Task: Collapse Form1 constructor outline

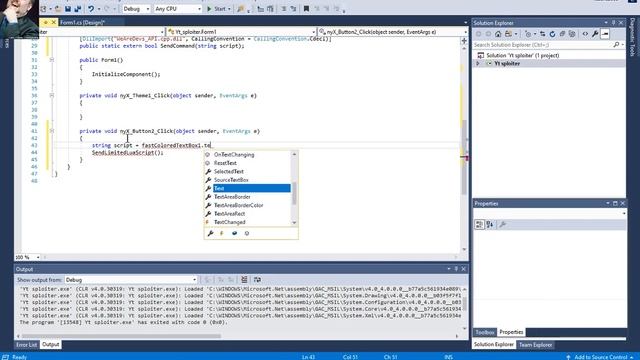Action: tap(52, 60)
